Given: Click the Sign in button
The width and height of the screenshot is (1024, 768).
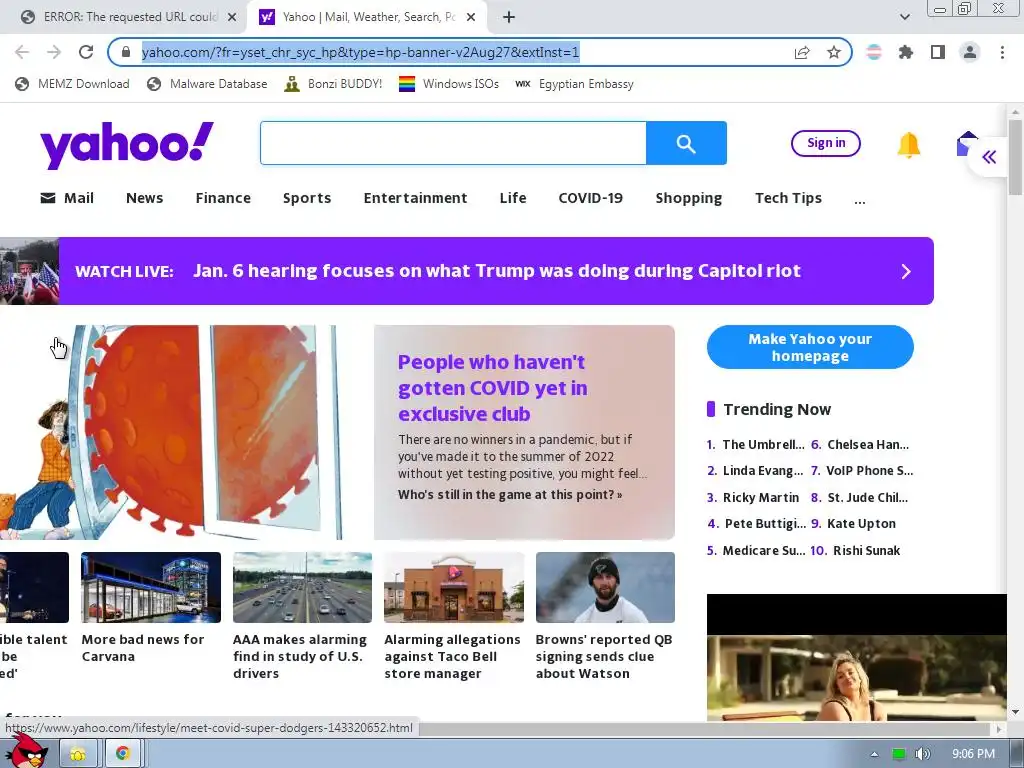Looking at the screenshot, I should pos(825,143).
